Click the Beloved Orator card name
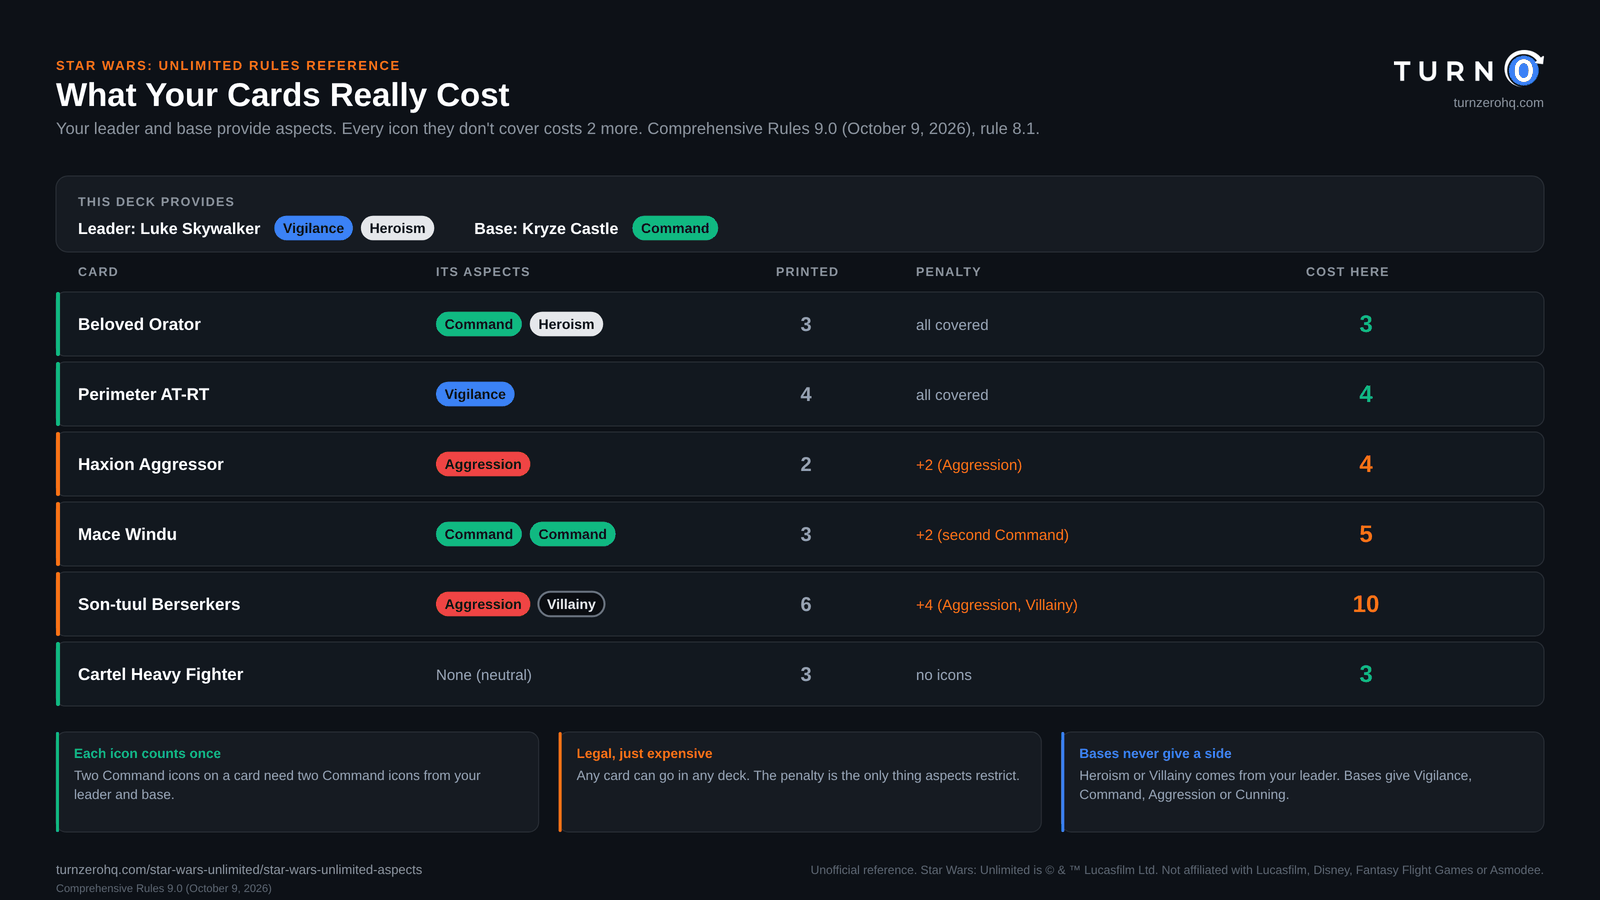 click(139, 324)
